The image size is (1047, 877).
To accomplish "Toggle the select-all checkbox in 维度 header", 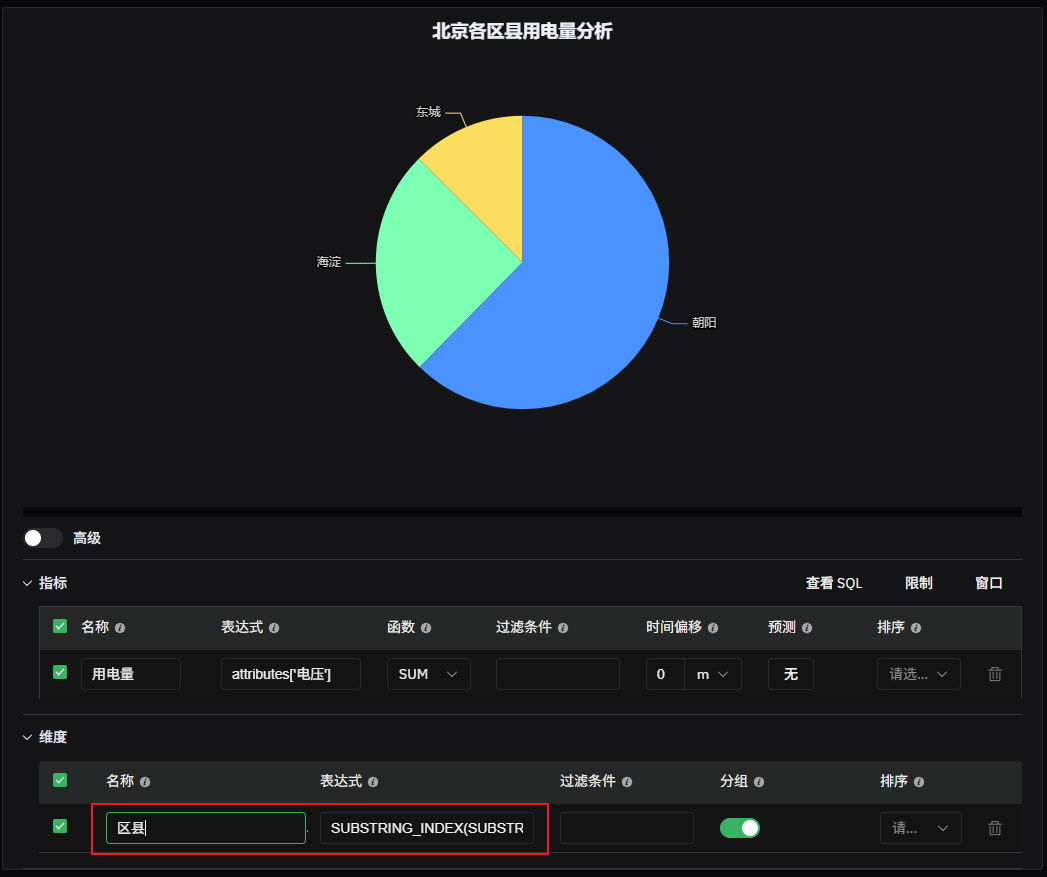I will click(60, 779).
